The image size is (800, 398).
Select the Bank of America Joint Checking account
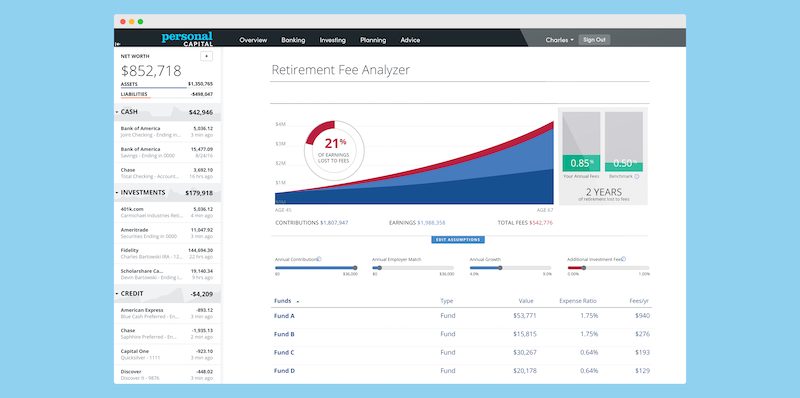167,132
